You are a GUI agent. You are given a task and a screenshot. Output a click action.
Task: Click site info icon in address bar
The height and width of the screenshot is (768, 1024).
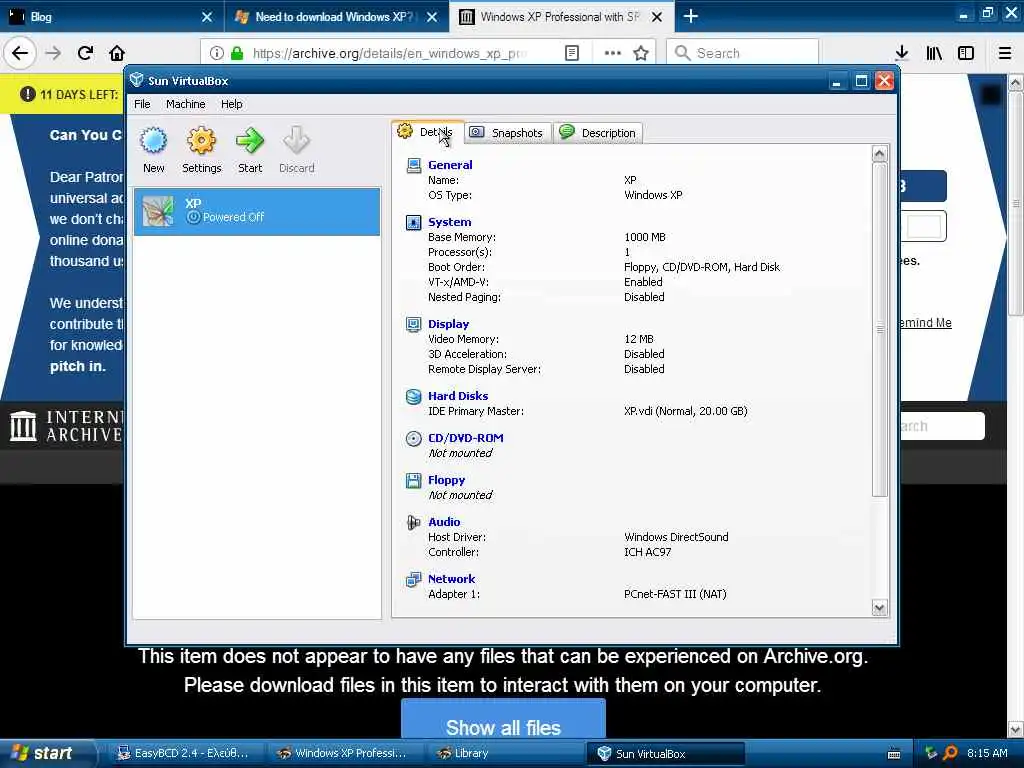point(217,53)
